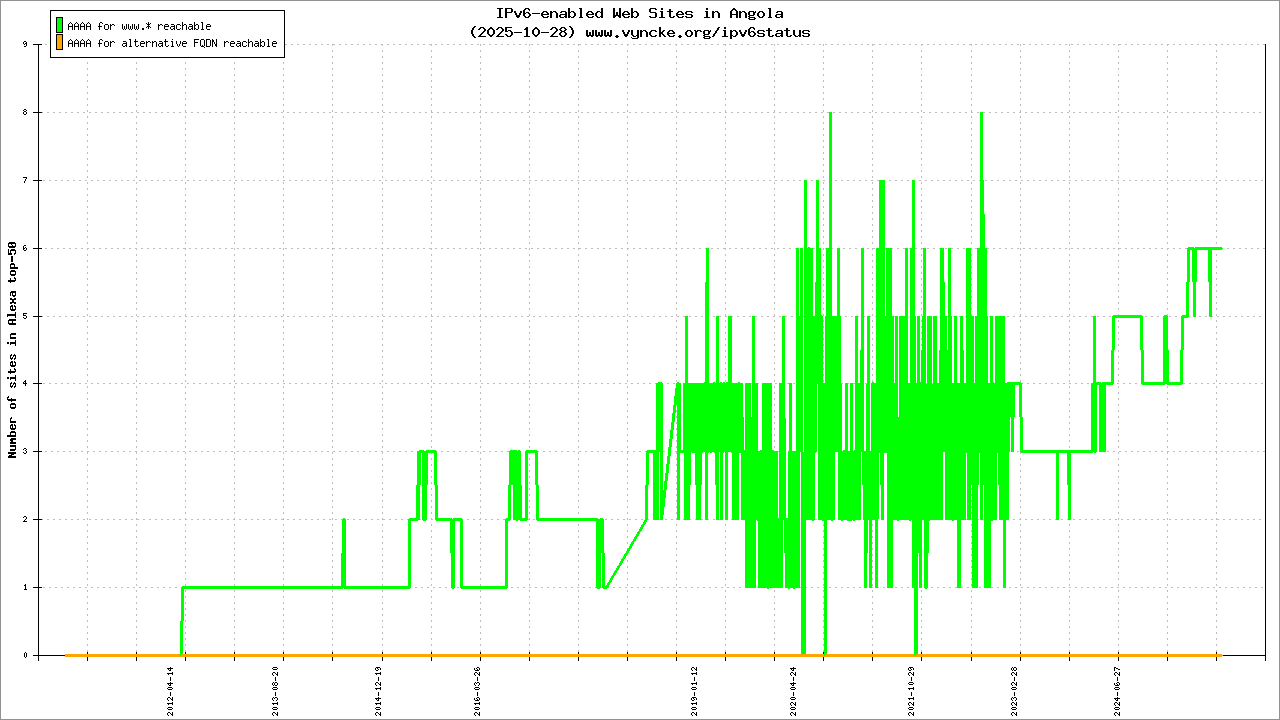Viewport: 1280px width, 720px height.
Task: Select 'AAAA for alternative FQDN reachable' legend label
Action: pos(172,44)
